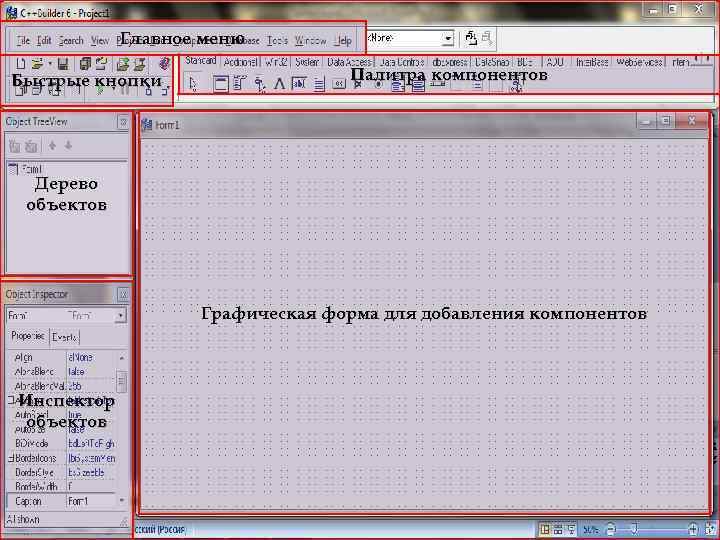Click Add file to project icon
Image resolution: width=720 pixels, height=540 pixels.
(x=123, y=63)
